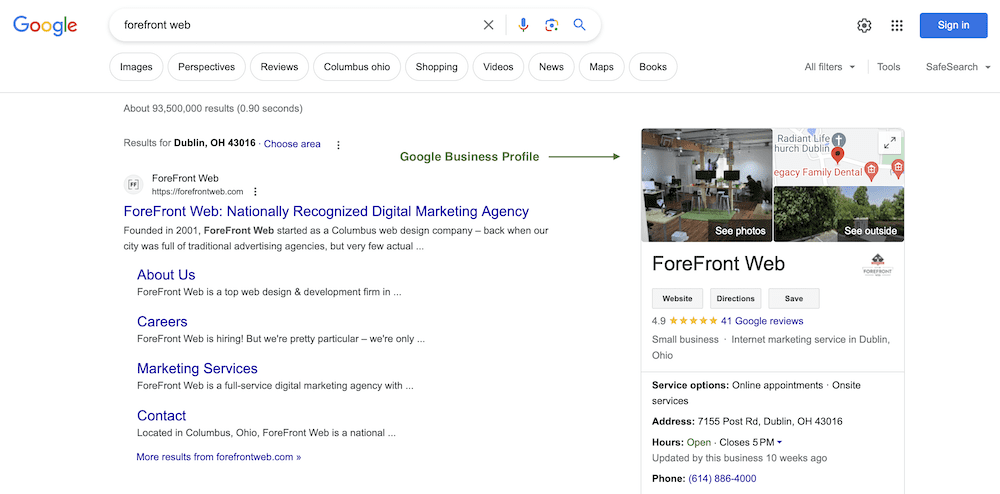Viewport: 1000px width, 494px height.
Task: Select the Reviews filter tab
Action: pyautogui.click(x=279, y=67)
